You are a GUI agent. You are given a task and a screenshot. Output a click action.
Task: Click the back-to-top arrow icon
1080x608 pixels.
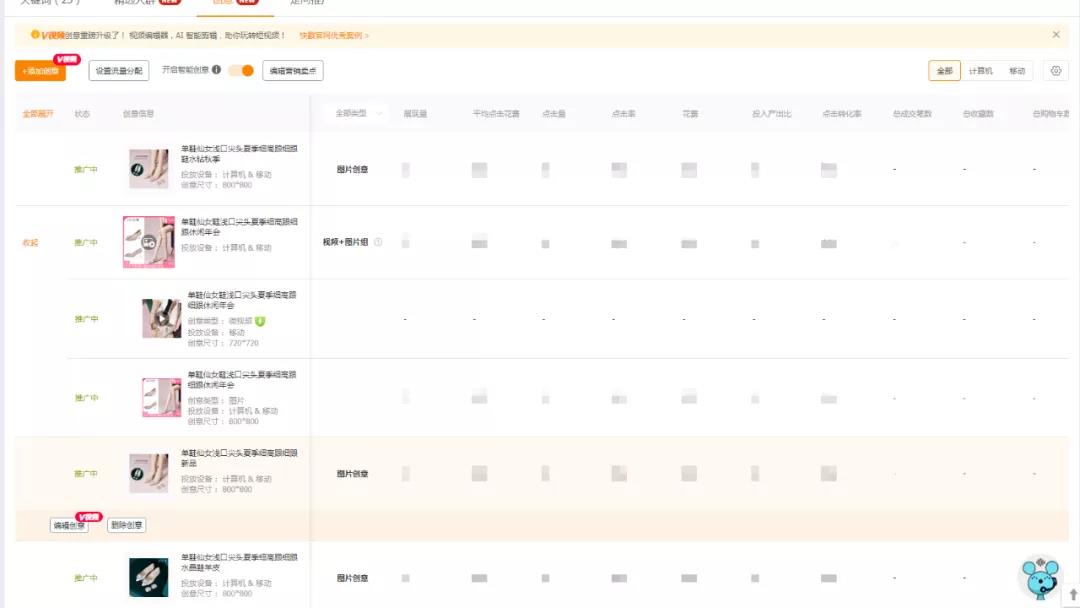(x=1073, y=595)
